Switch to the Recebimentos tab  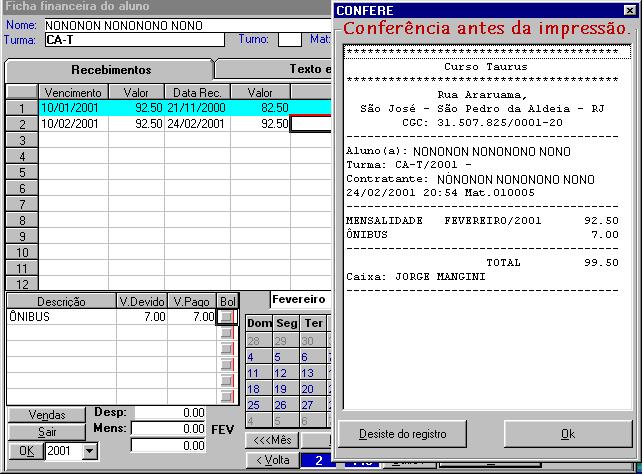[x=110, y=70]
